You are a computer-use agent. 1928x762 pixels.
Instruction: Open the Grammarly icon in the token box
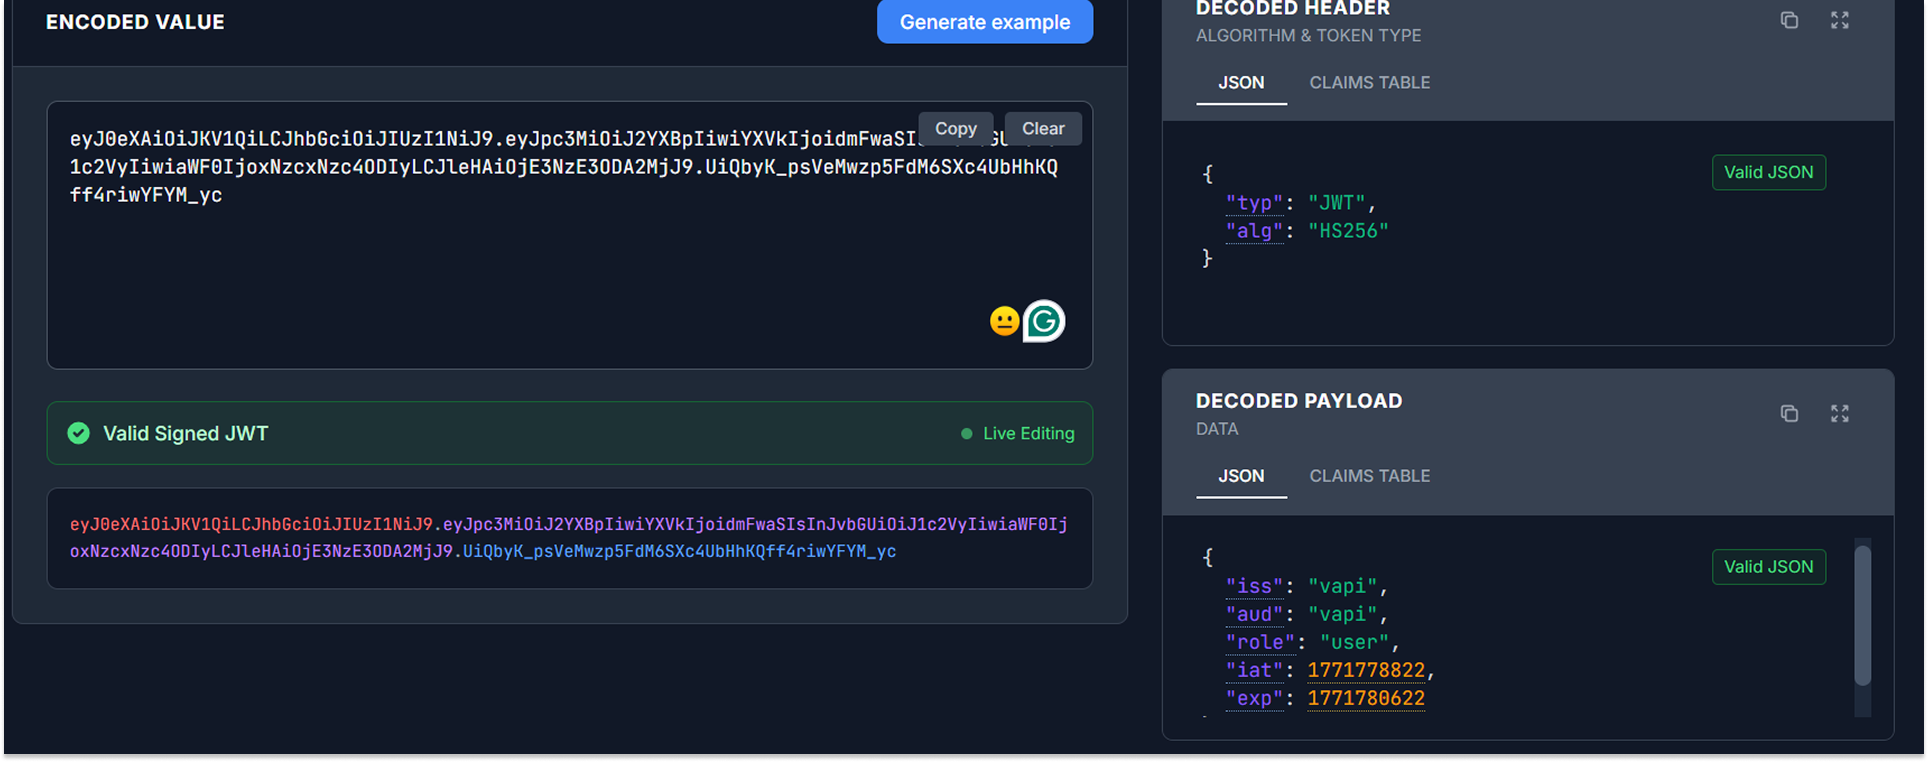click(x=1044, y=321)
